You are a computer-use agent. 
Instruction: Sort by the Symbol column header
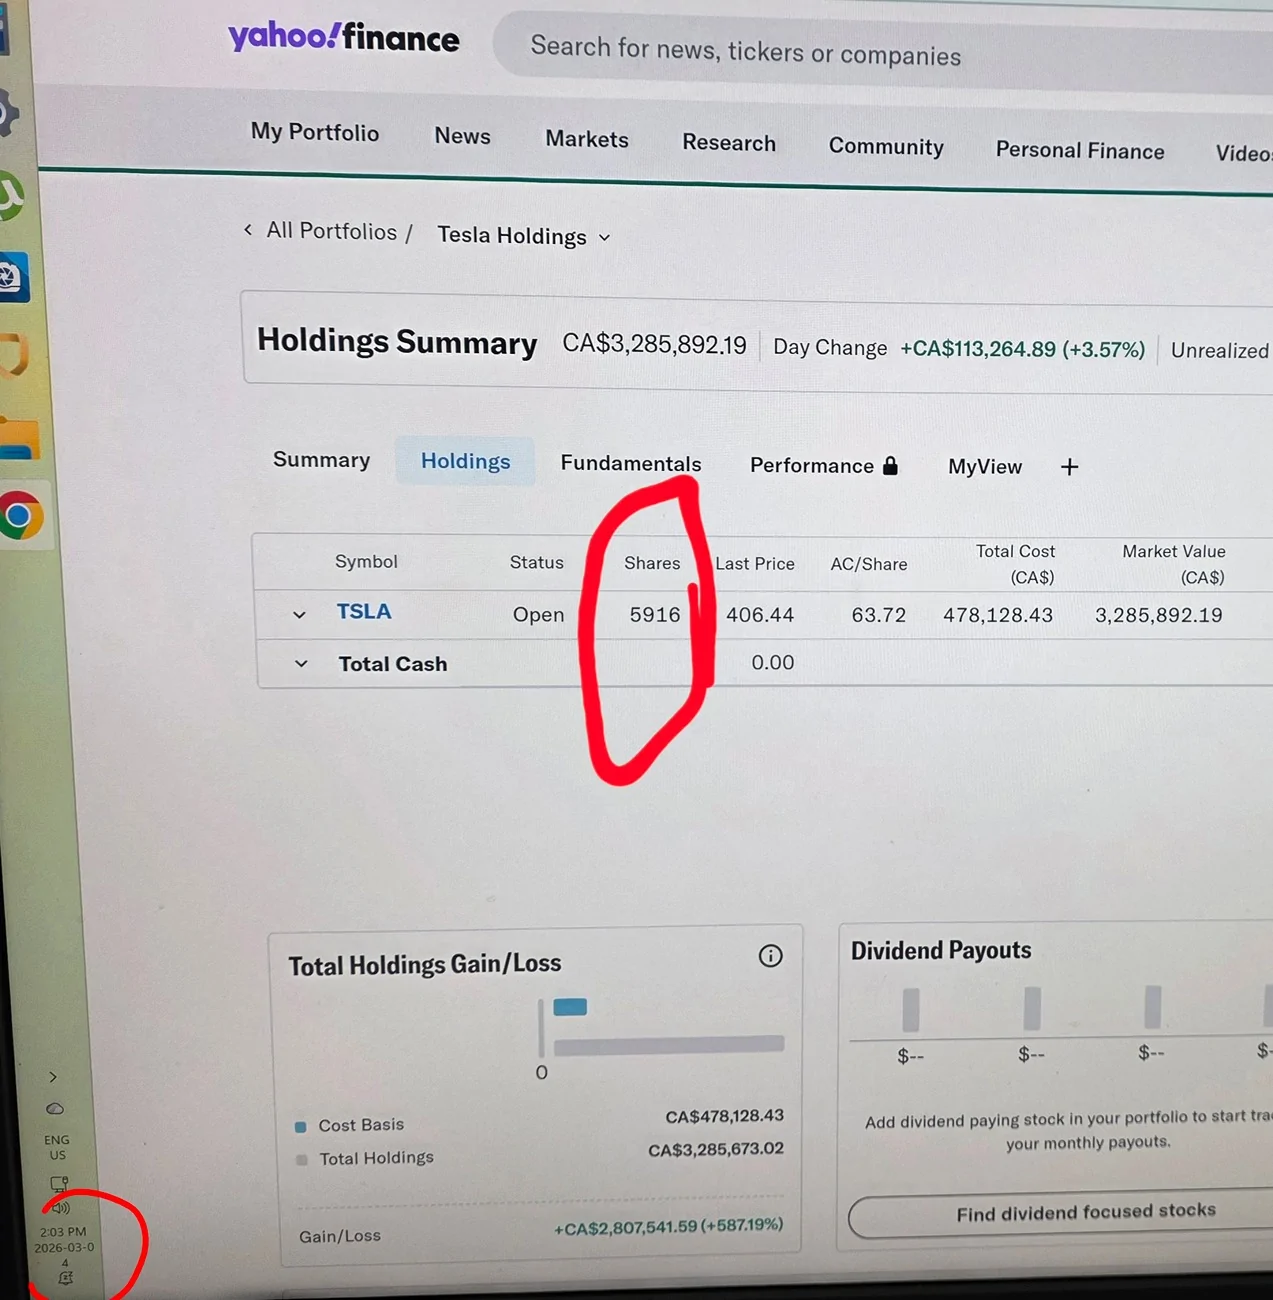click(x=366, y=562)
